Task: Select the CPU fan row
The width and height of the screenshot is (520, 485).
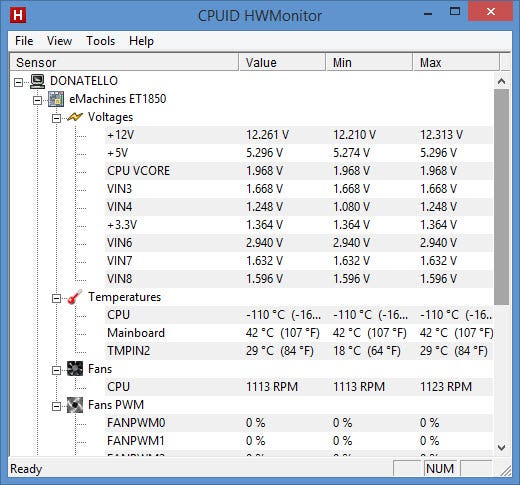Action: click(299, 387)
